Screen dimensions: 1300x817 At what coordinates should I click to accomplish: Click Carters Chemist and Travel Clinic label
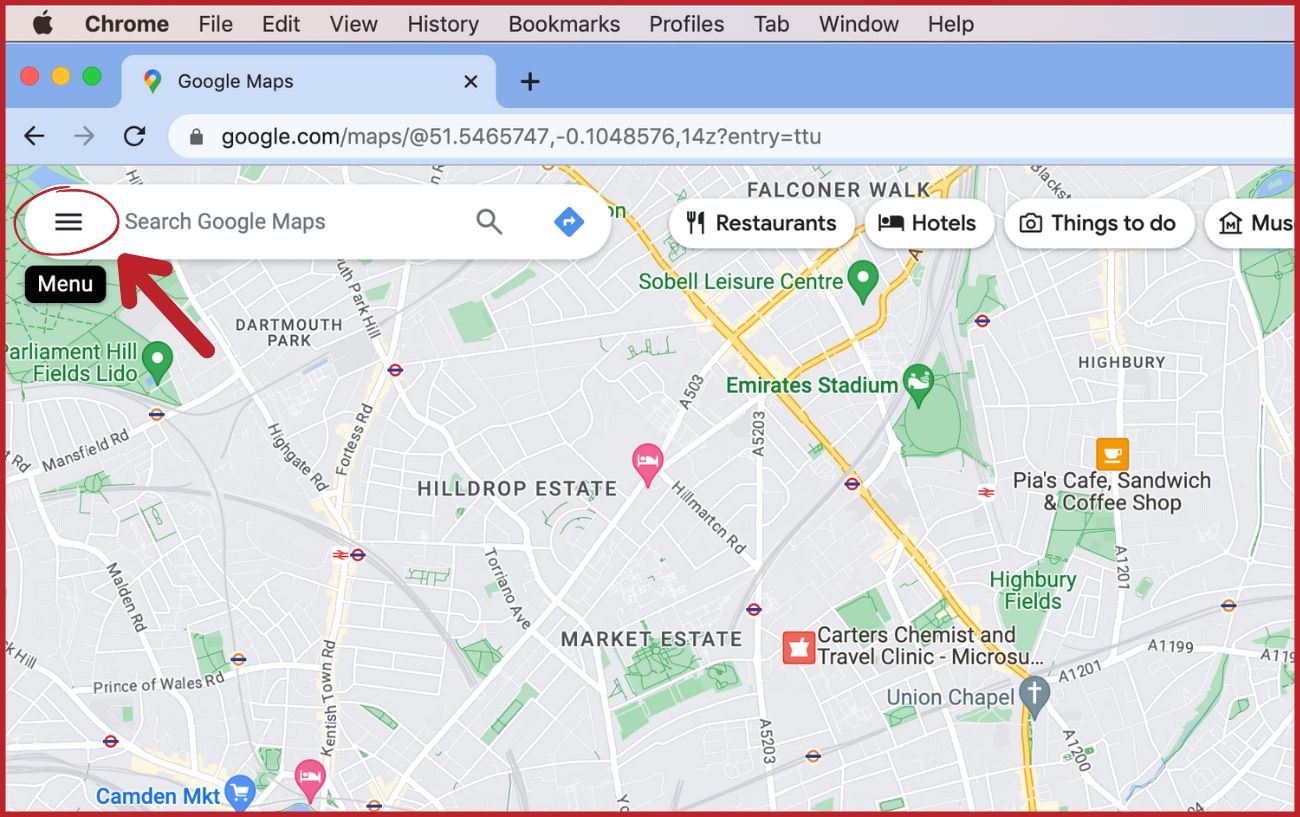tap(931, 646)
